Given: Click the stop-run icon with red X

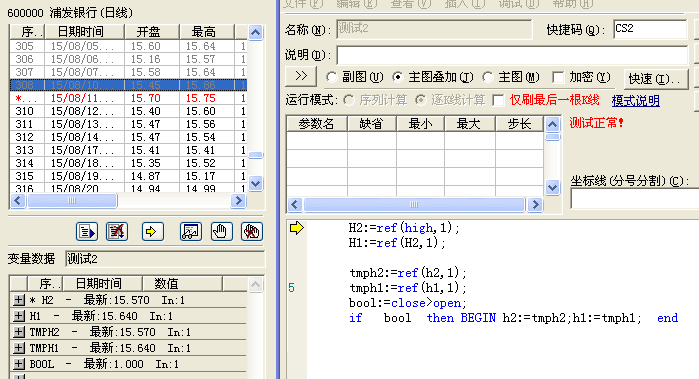Looking at the screenshot, I should click(117, 231).
